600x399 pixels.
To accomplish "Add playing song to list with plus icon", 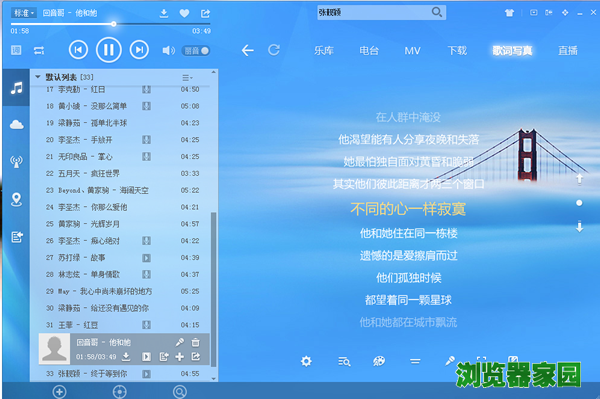I will 179,357.
